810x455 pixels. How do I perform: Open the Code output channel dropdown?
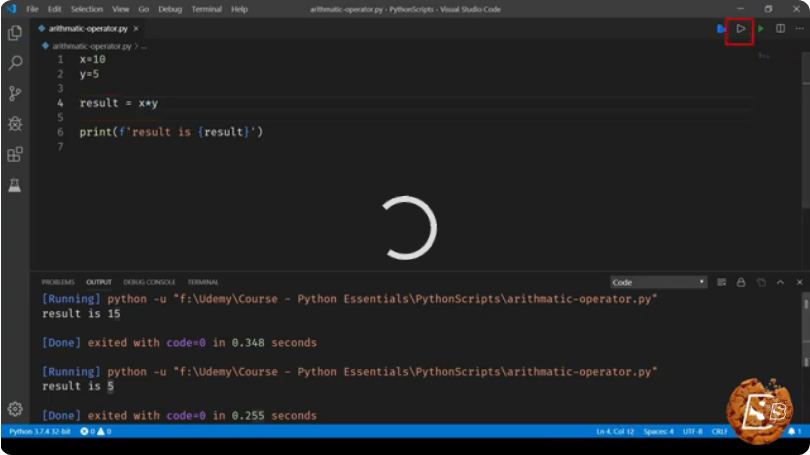658,282
